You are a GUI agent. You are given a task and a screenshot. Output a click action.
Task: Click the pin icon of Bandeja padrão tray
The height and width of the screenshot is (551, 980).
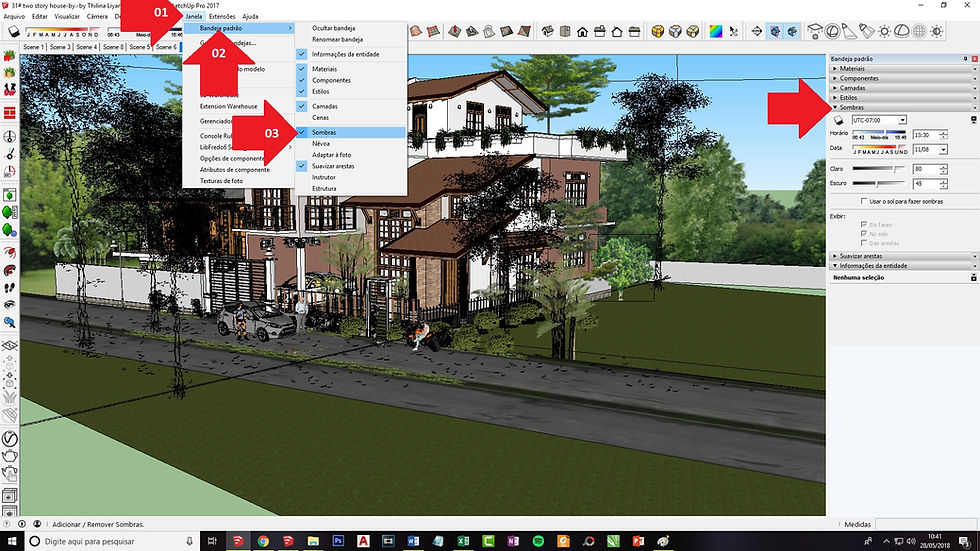(966, 59)
